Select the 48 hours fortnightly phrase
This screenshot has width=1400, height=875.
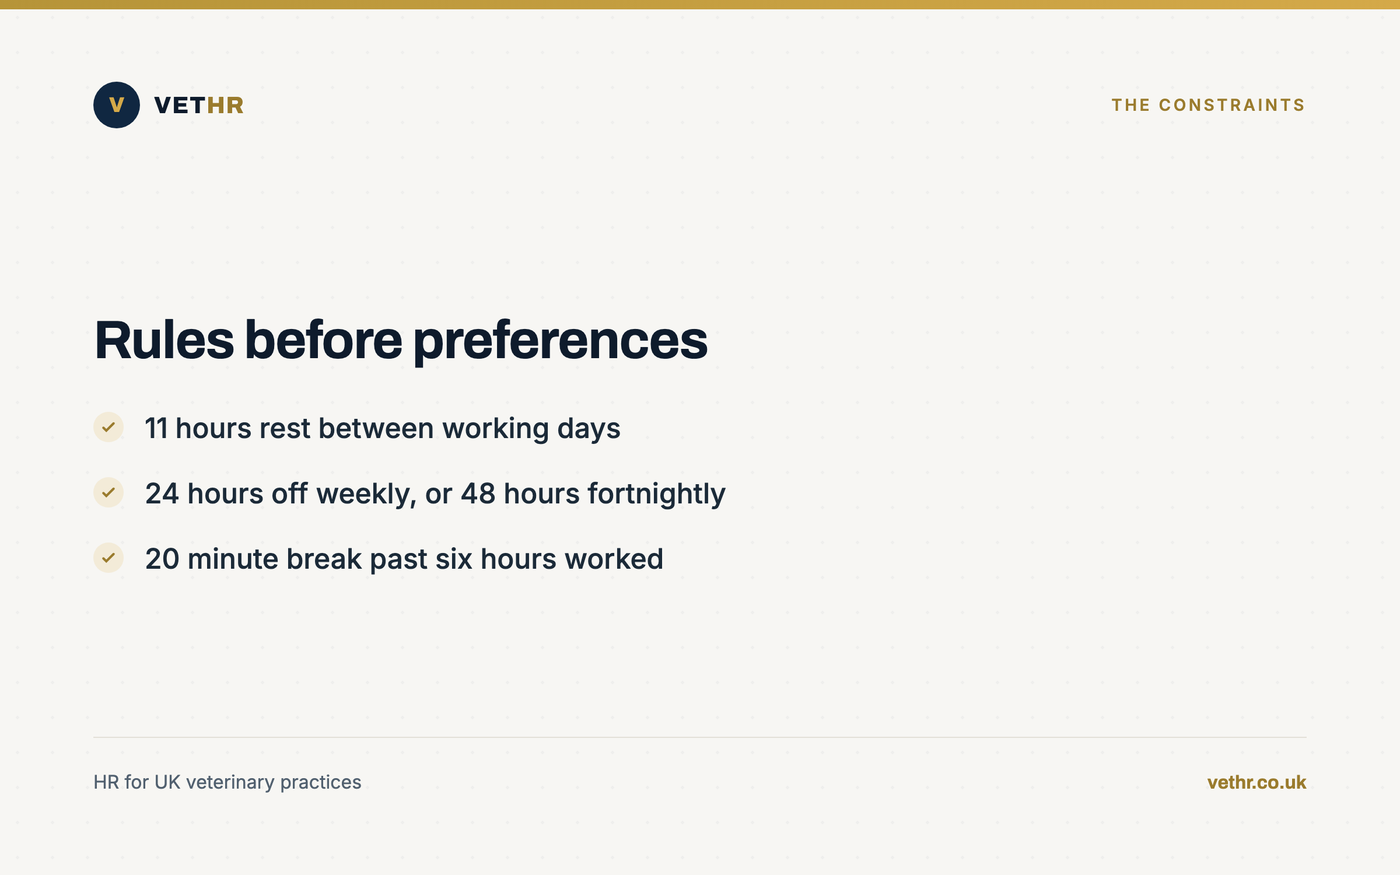point(593,494)
